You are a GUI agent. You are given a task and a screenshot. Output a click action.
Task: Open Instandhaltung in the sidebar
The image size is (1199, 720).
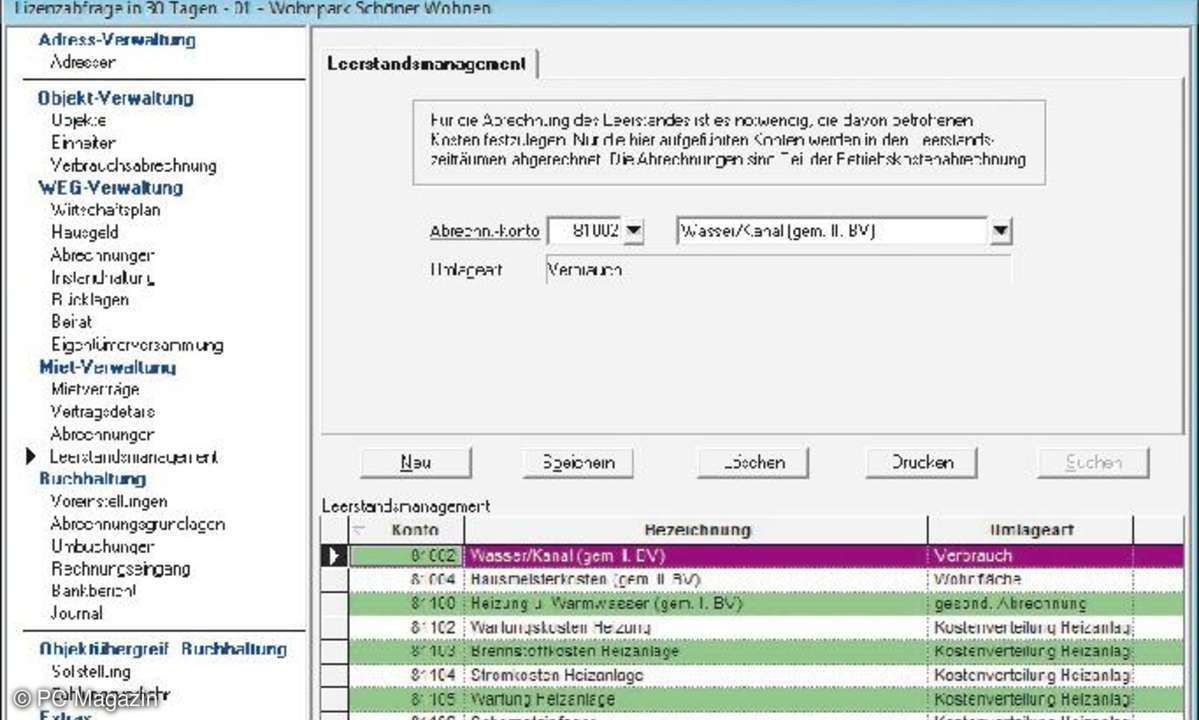click(x=102, y=277)
